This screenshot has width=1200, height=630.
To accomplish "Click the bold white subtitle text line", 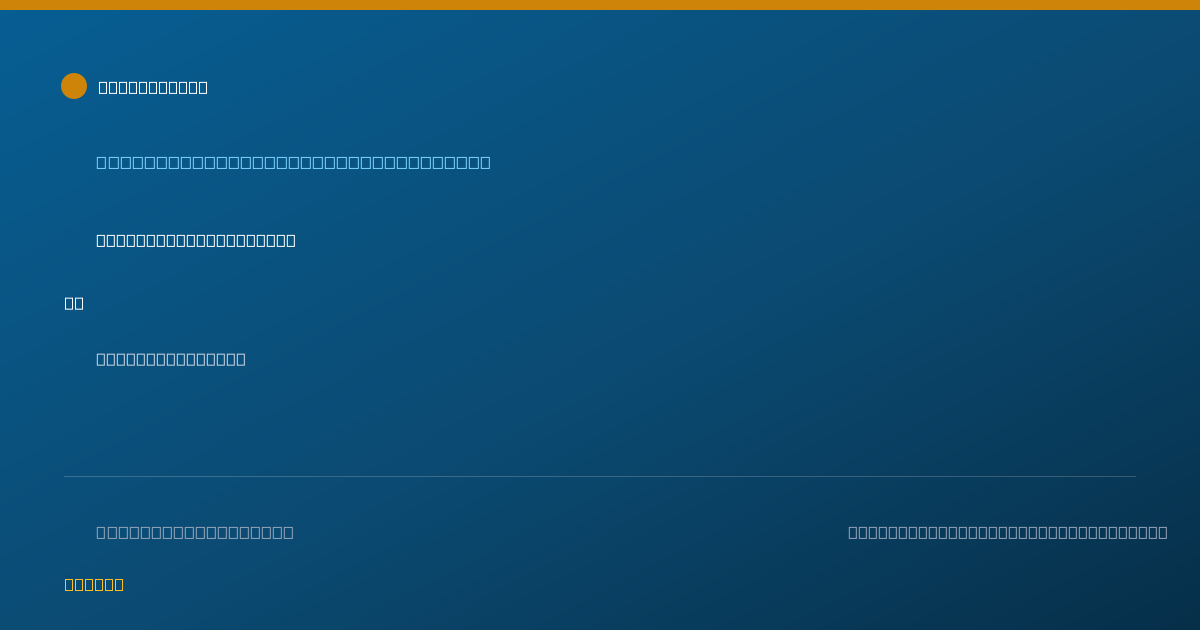I will [x=196, y=240].
